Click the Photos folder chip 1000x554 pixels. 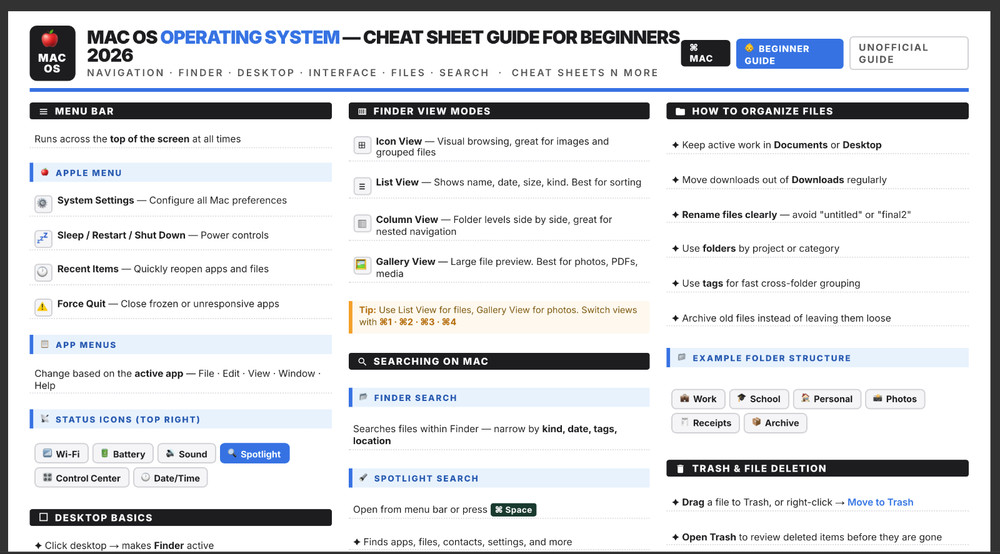pyautogui.click(x=895, y=399)
